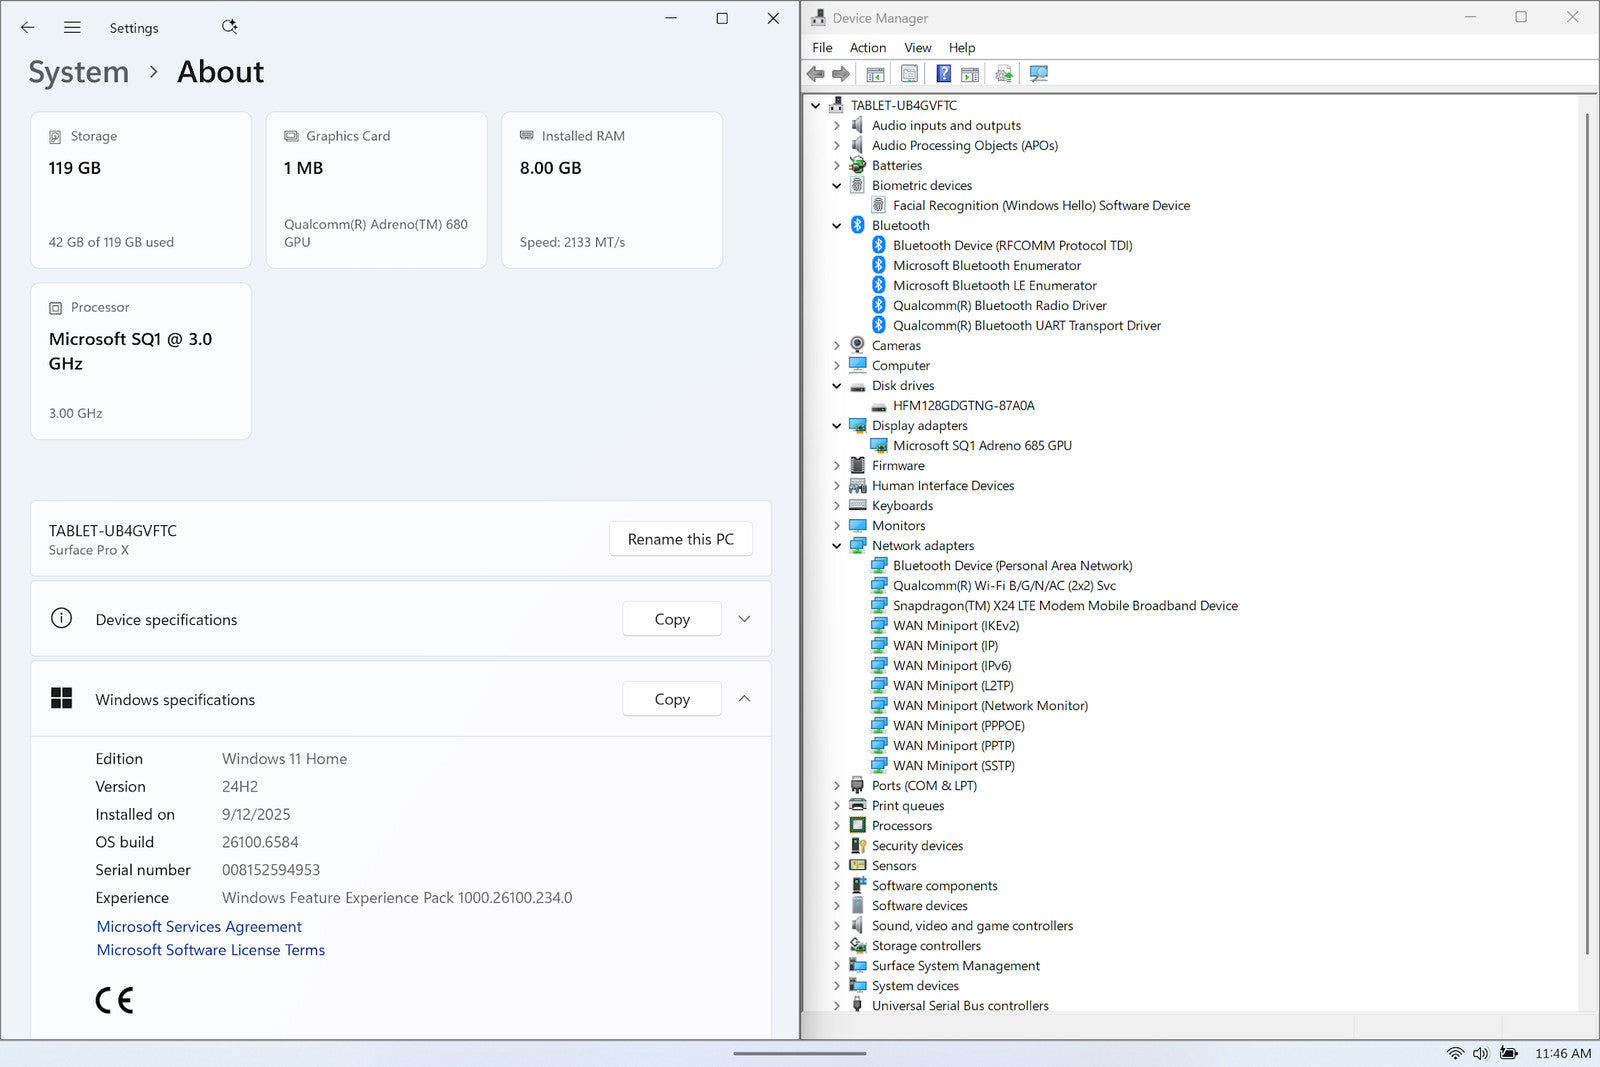Click the battery icon in system tray
This screenshot has height=1067, width=1600.
(1509, 1053)
